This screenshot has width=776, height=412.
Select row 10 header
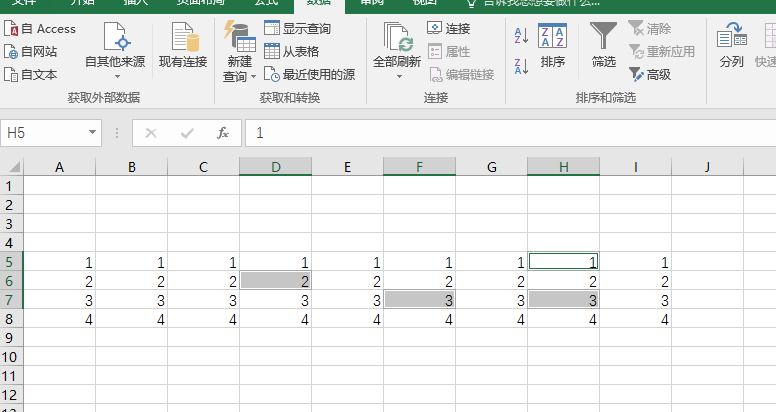(x=11, y=357)
